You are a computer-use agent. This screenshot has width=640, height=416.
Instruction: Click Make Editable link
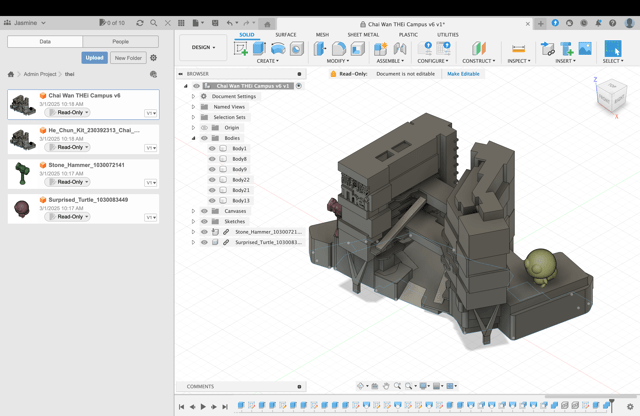pos(463,74)
